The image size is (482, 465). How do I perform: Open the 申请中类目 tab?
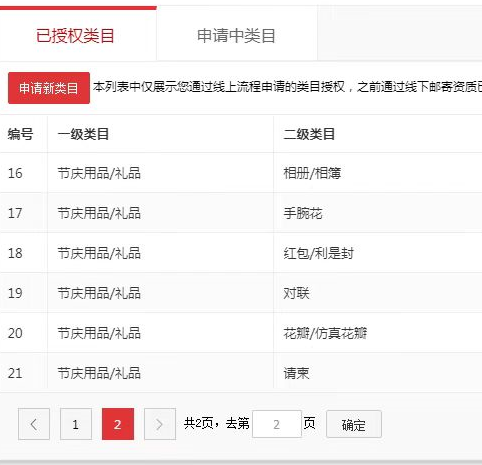[x=236, y=35]
